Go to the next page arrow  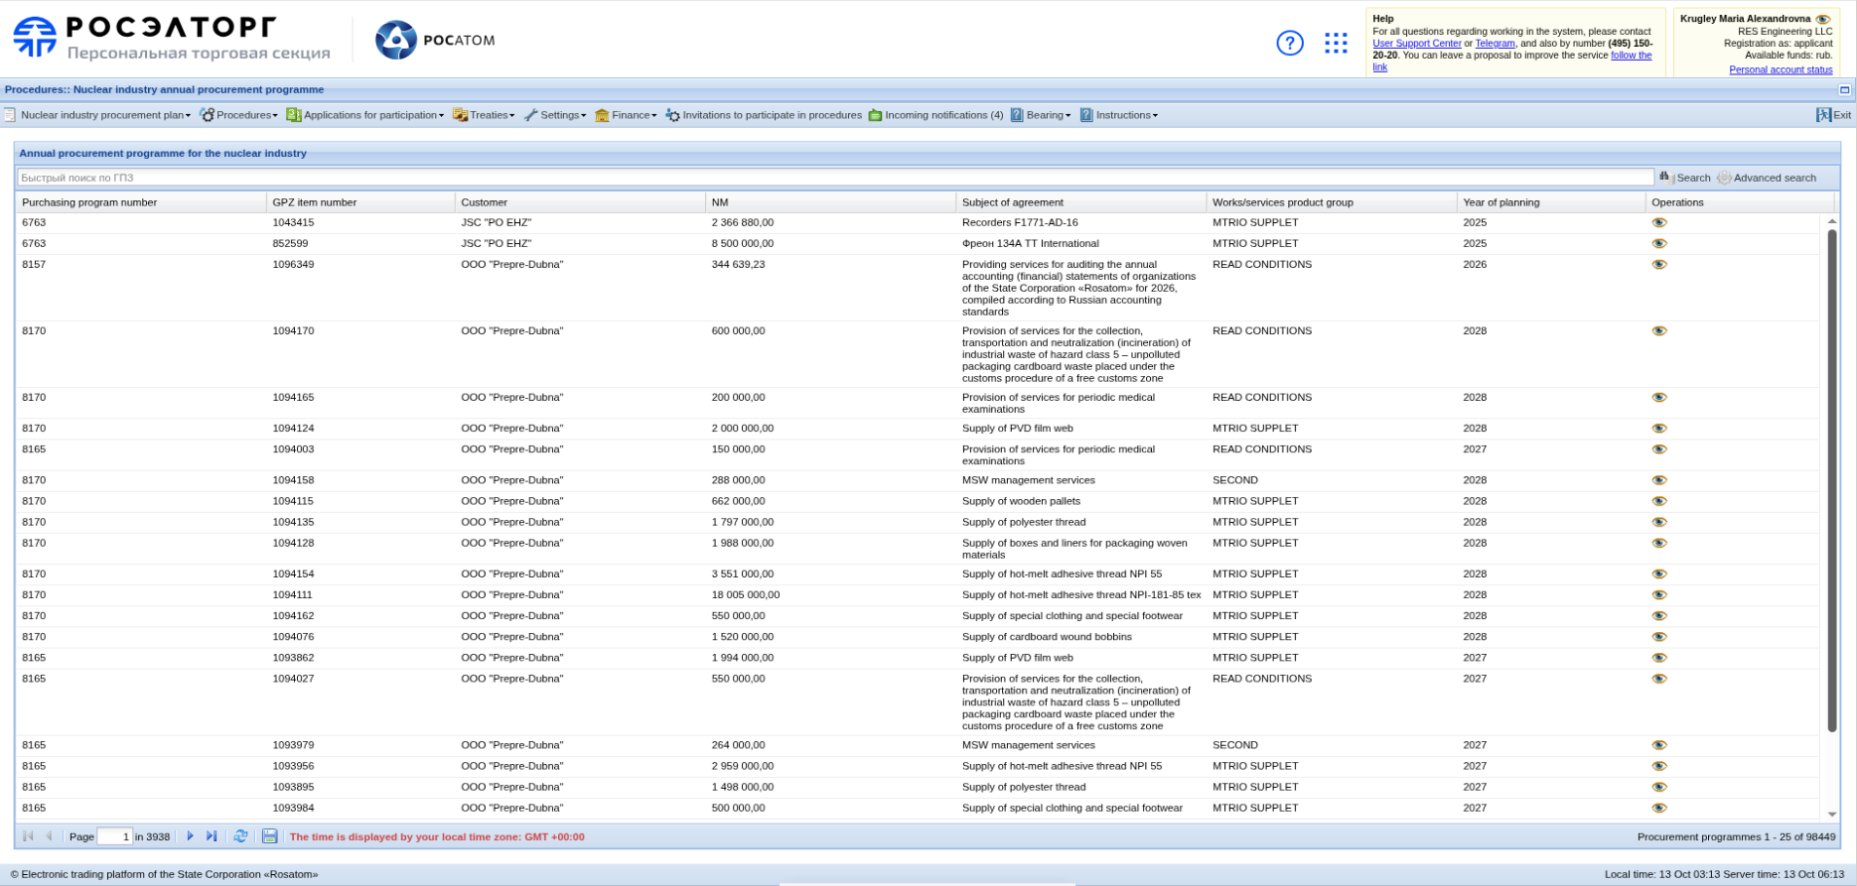[x=190, y=836]
